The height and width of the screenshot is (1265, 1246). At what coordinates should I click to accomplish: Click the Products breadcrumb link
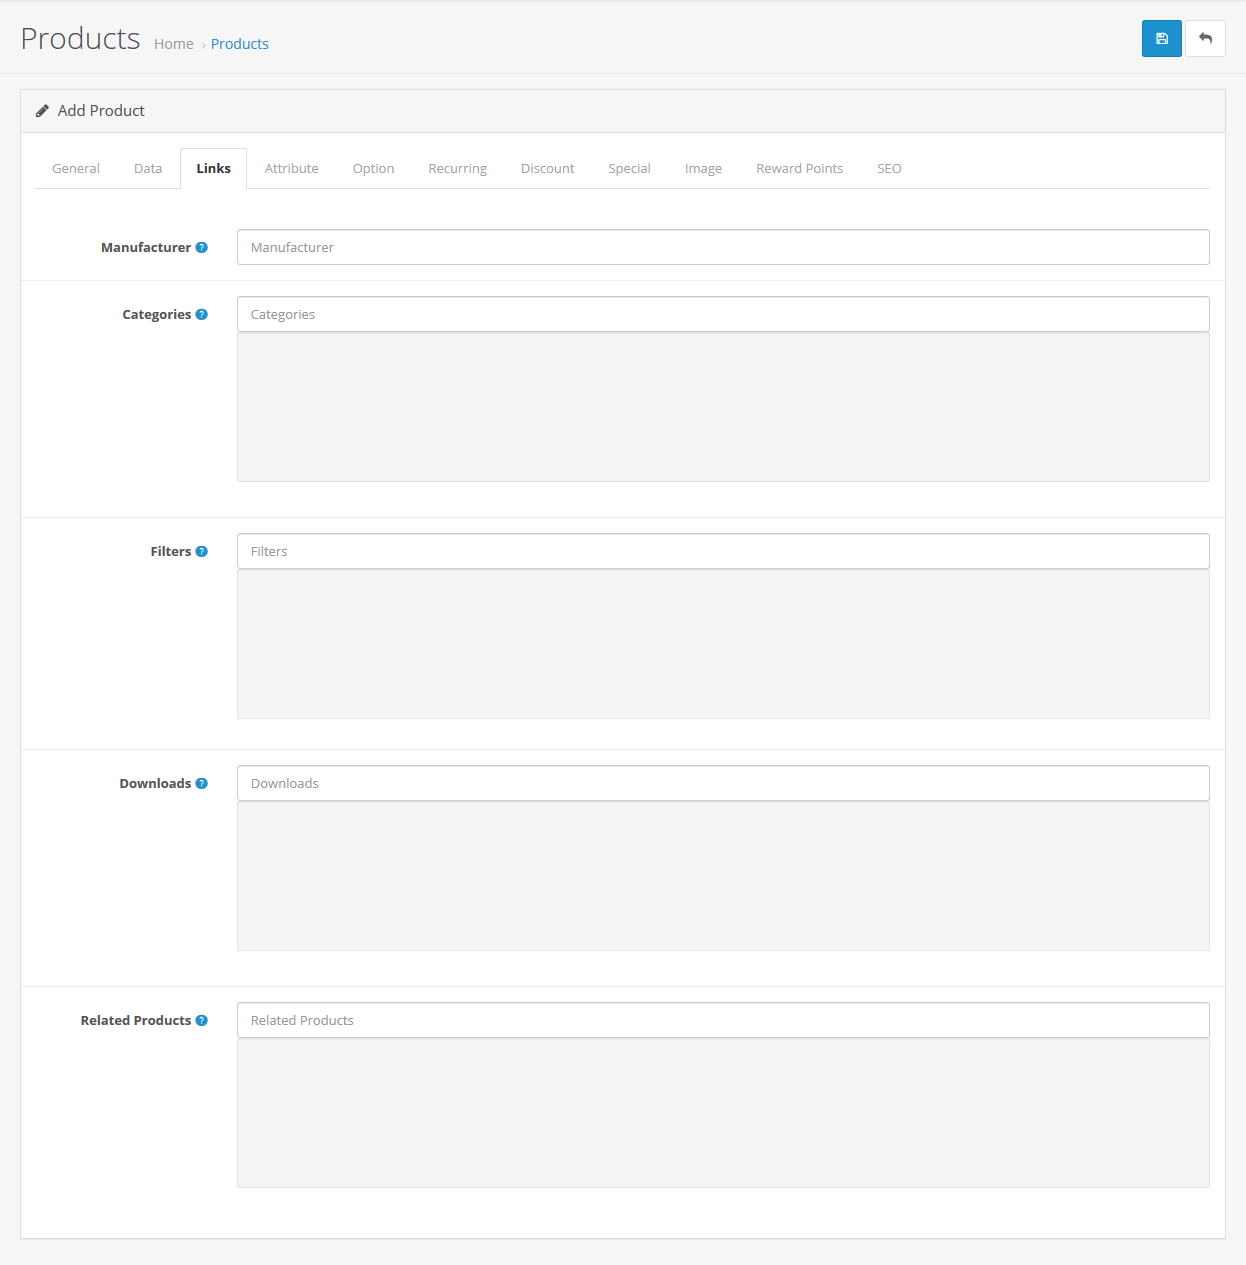point(239,44)
